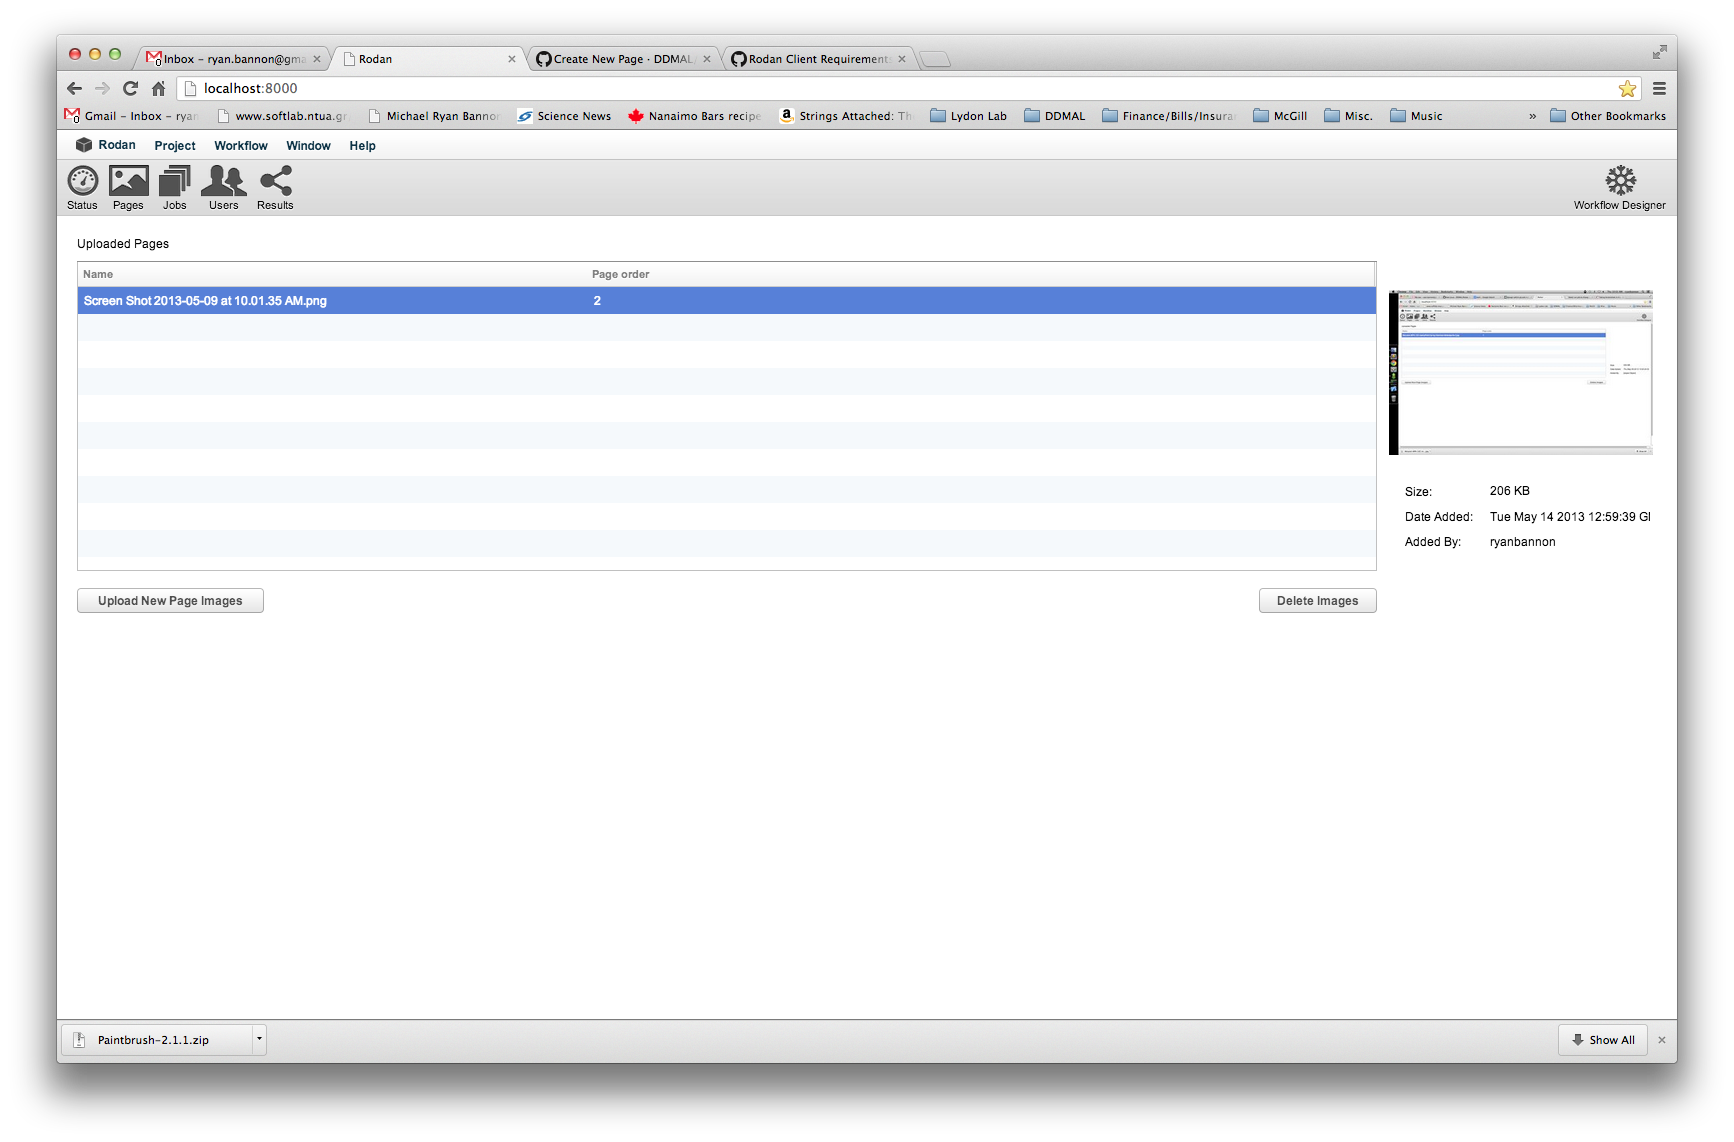Screen dimensions: 1734x1142
Task: Open the Gmail Inbox bookmark
Action: tap(131, 116)
